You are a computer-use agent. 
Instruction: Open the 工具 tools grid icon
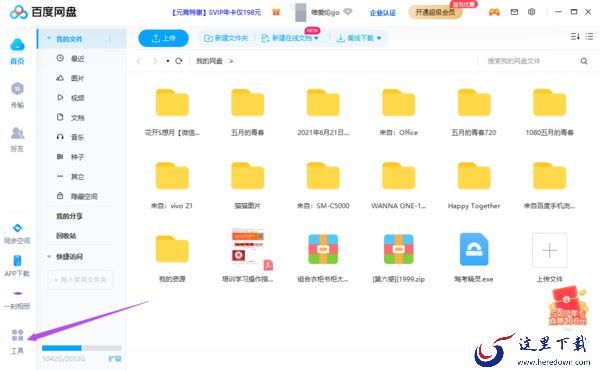coord(17,335)
